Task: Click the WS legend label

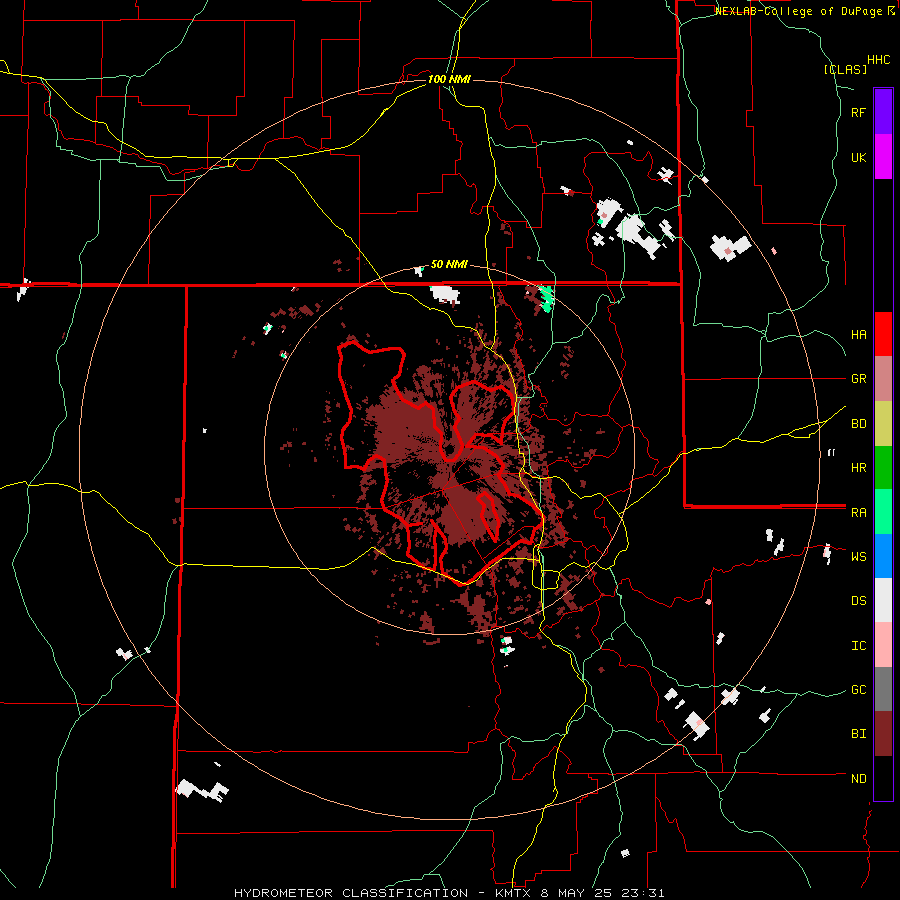Action: click(858, 557)
